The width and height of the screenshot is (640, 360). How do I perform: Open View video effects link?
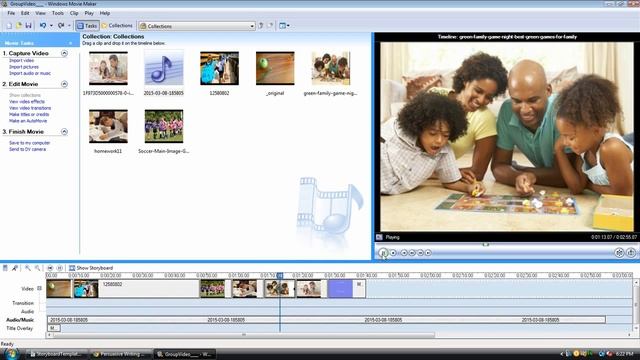tap(27, 102)
